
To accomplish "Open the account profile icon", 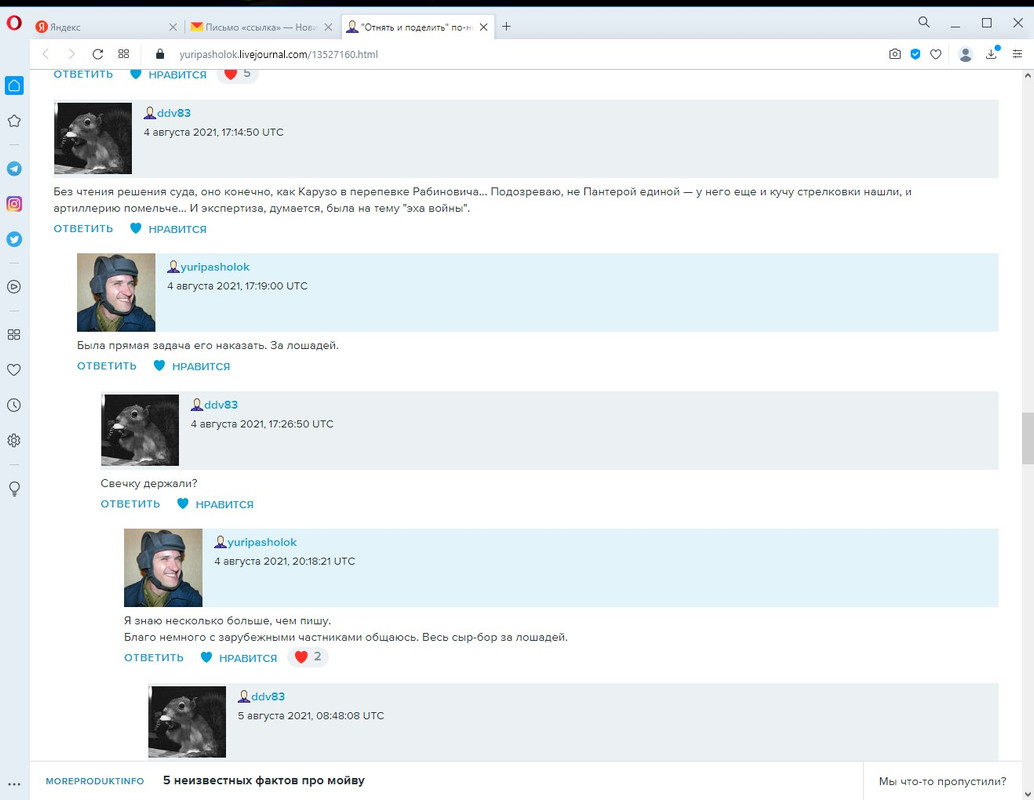I will click(965, 55).
